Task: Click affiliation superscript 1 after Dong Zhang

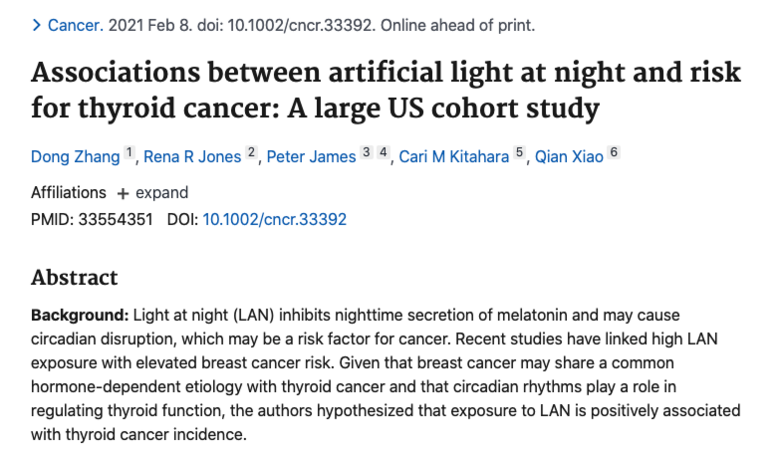Action: [x=129, y=152]
